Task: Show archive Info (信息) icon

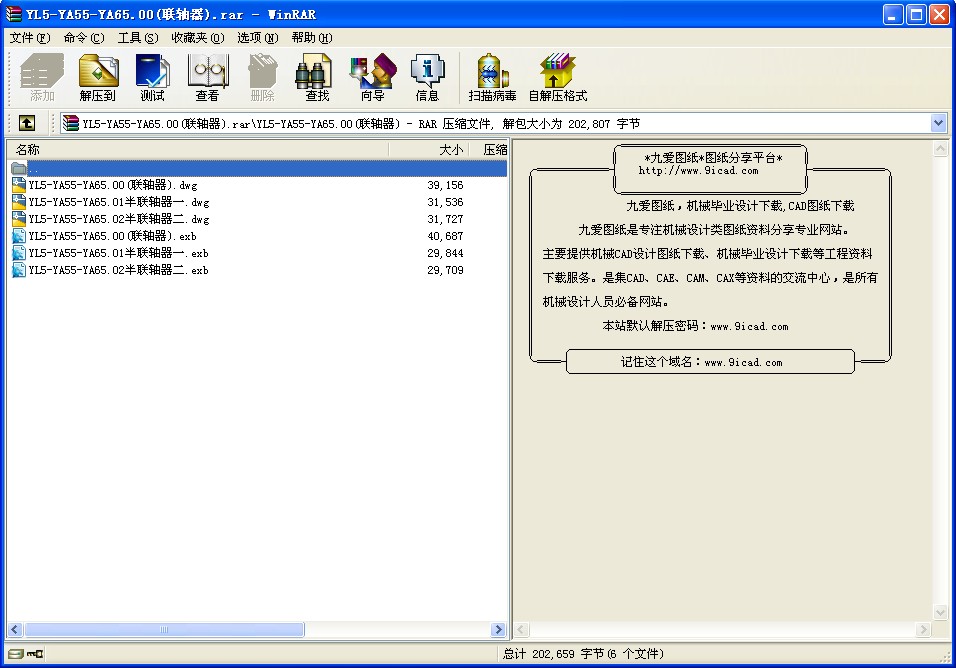Action: pos(427,77)
